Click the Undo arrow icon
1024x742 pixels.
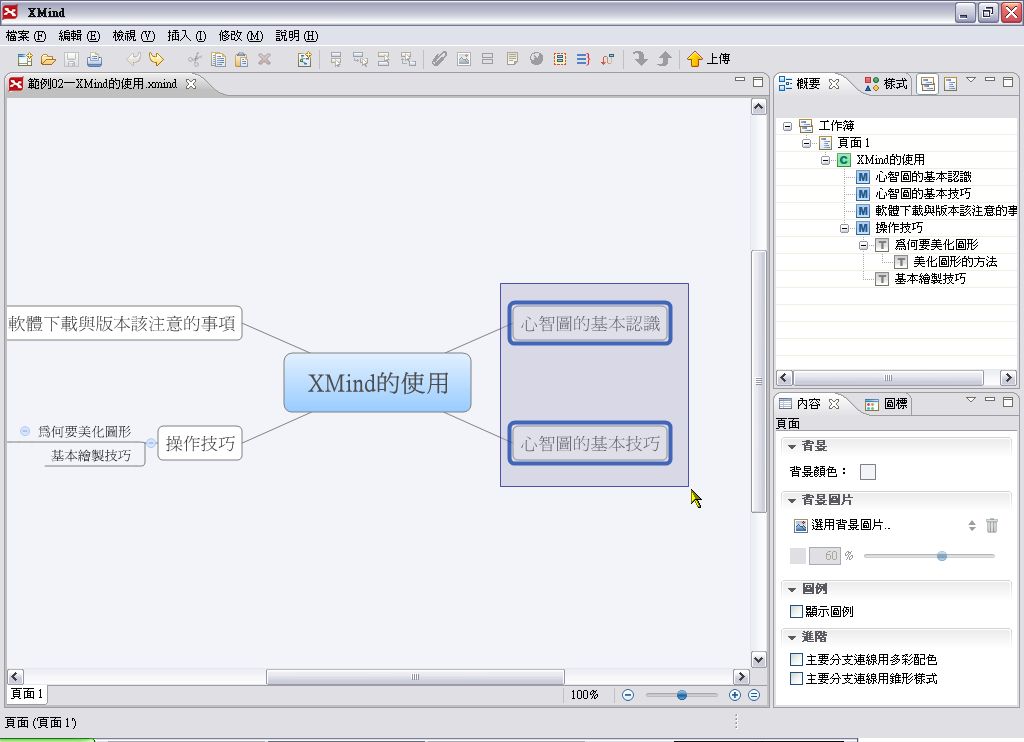pyautogui.click(x=133, y=59)
